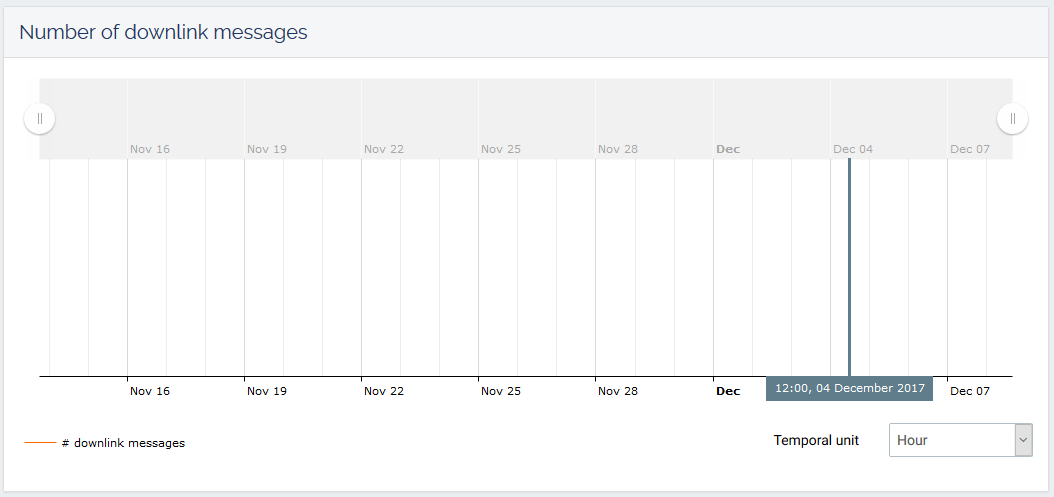Click the Nov 25 bottom axis label
Viewport: 1054px width, 497px height.
pyautogui.click(x=501, y=391)
